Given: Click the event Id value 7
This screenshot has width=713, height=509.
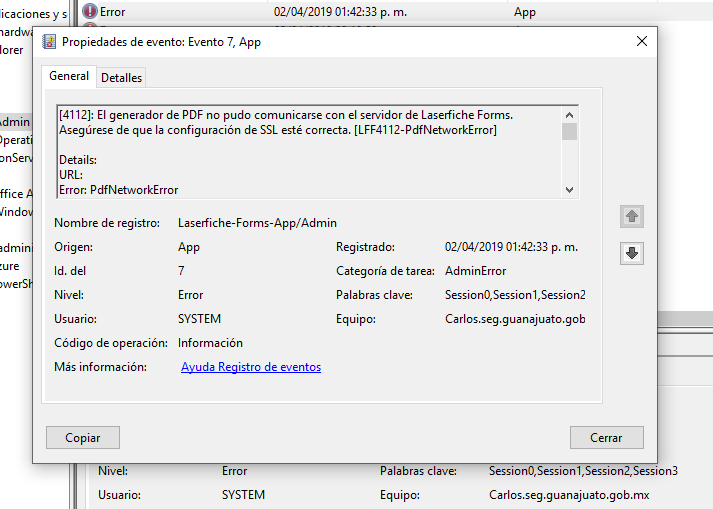Looking at the screenshot, I should 181,271.
